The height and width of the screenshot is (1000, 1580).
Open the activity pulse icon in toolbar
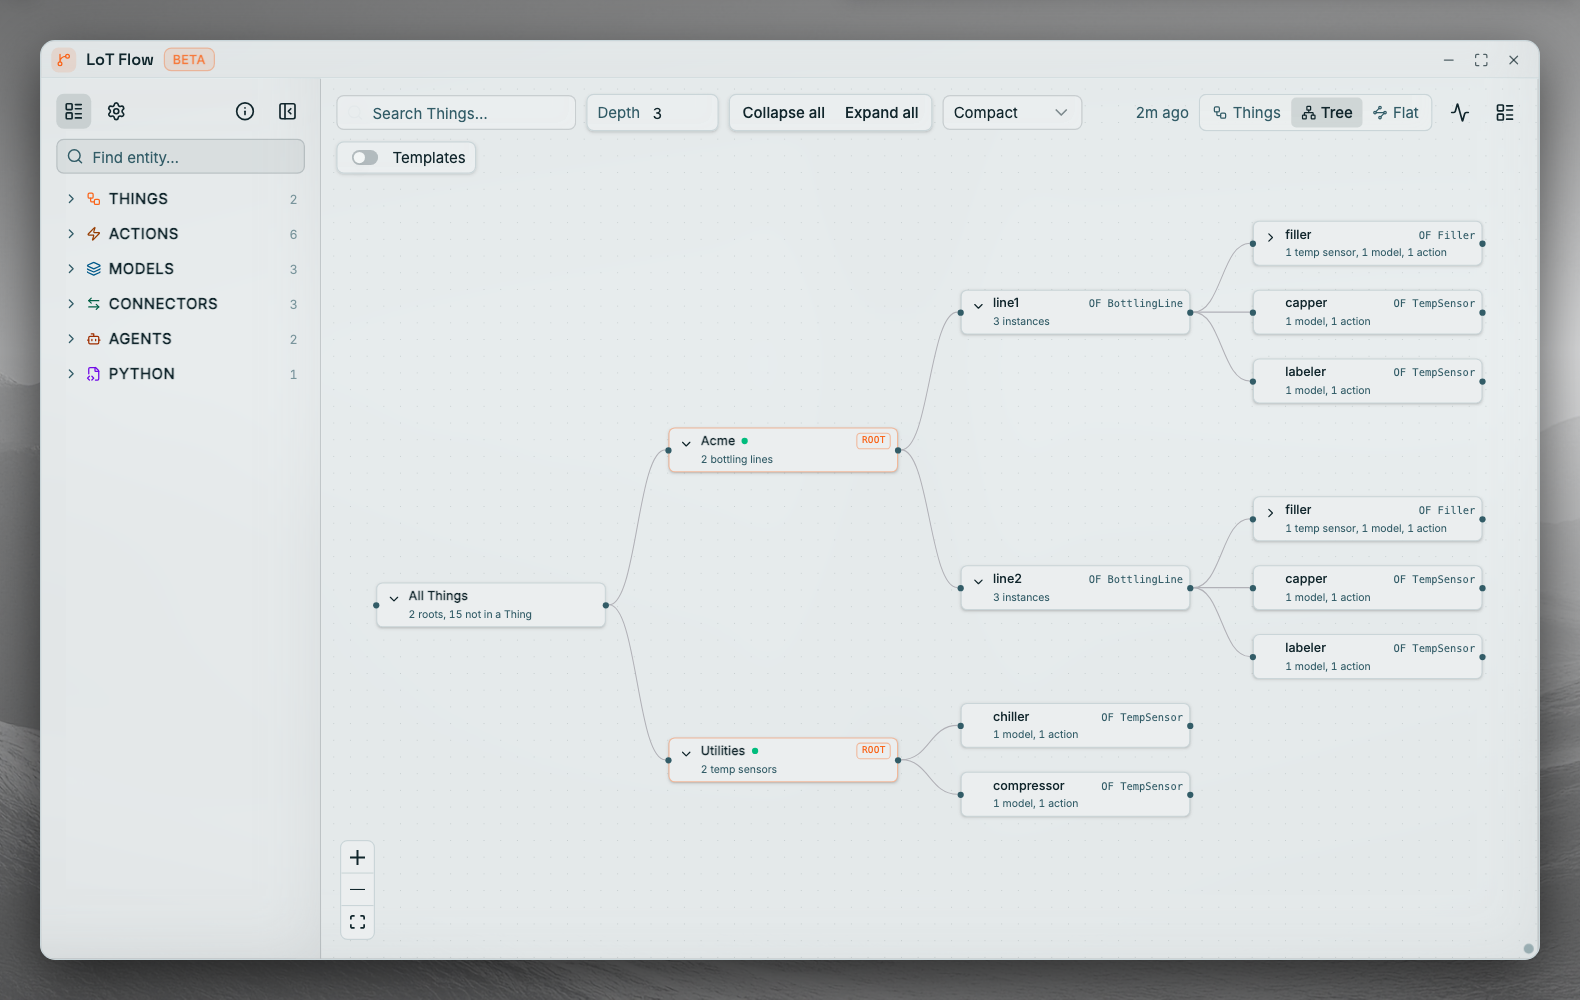pyautogui.click(x=1460, y=113)
